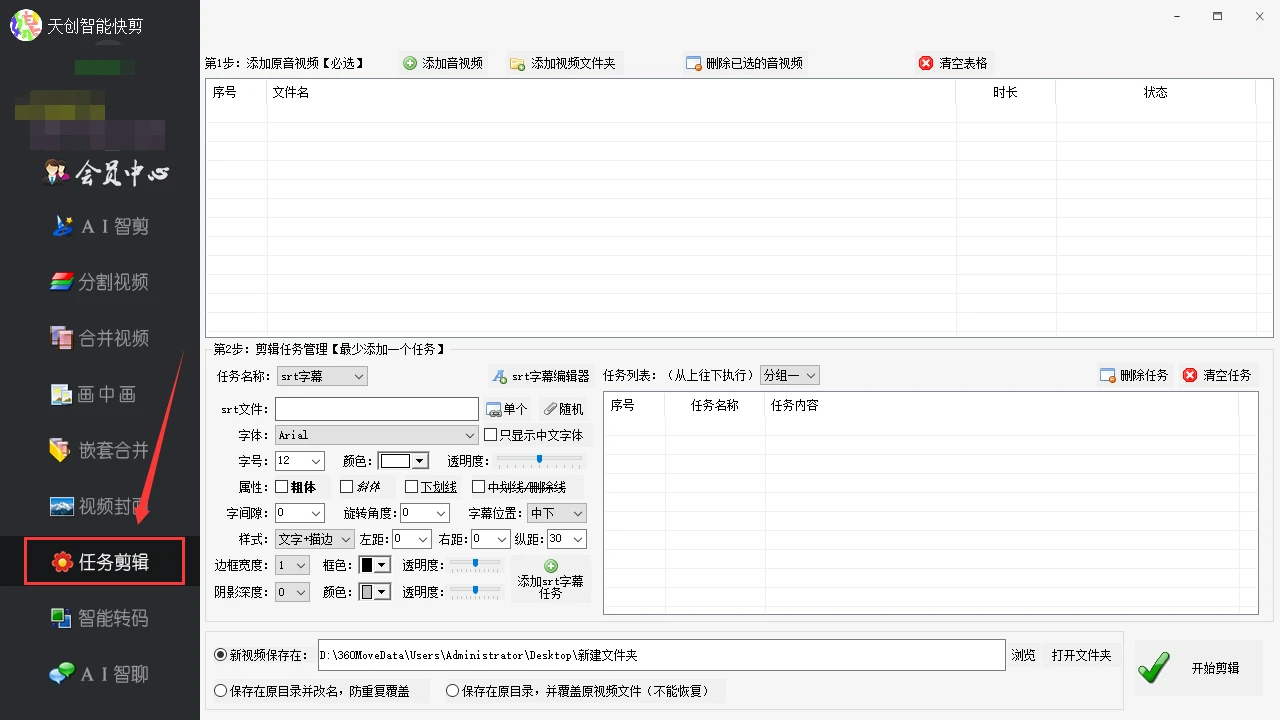Click 打开文件夹 button
Screen dimensions: 1280x720
[1081, 655]
